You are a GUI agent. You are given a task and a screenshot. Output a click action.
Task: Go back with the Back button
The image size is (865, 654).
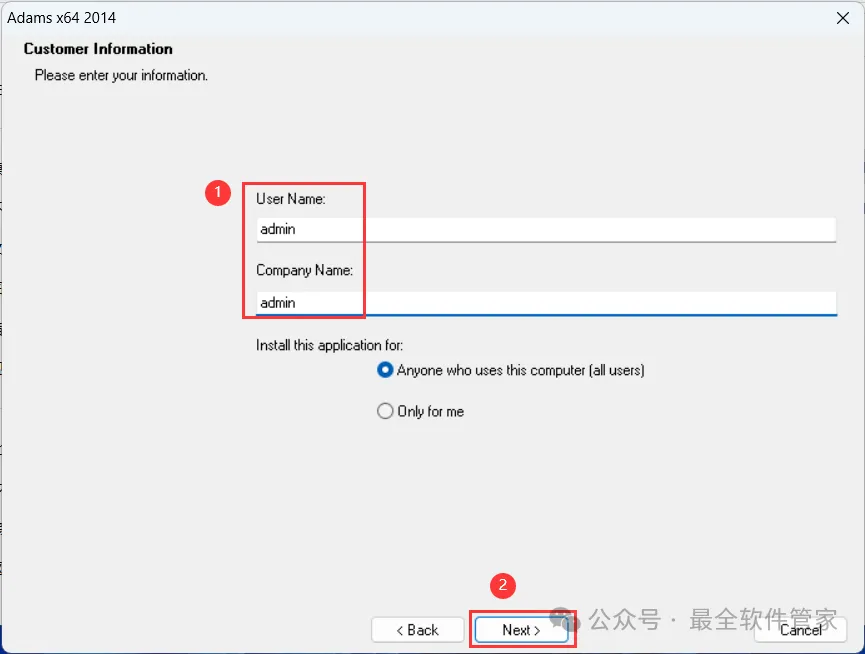point(418,630)
